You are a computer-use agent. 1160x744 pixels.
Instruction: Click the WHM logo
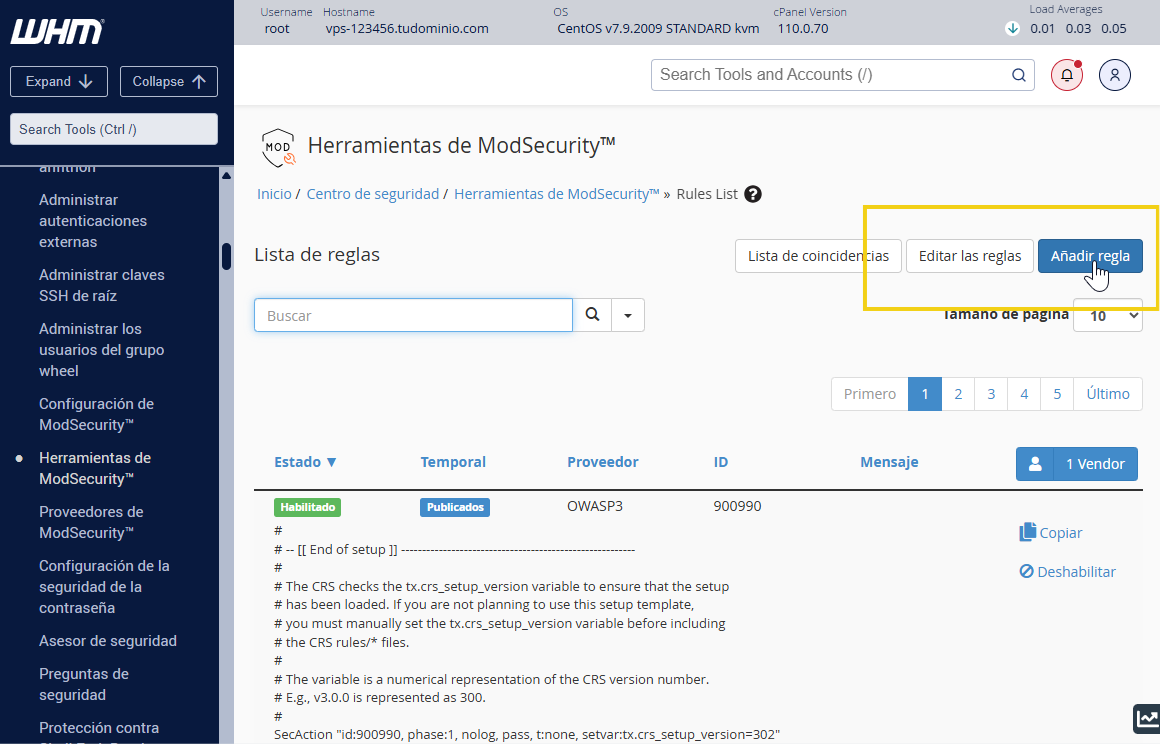[57, 31]
